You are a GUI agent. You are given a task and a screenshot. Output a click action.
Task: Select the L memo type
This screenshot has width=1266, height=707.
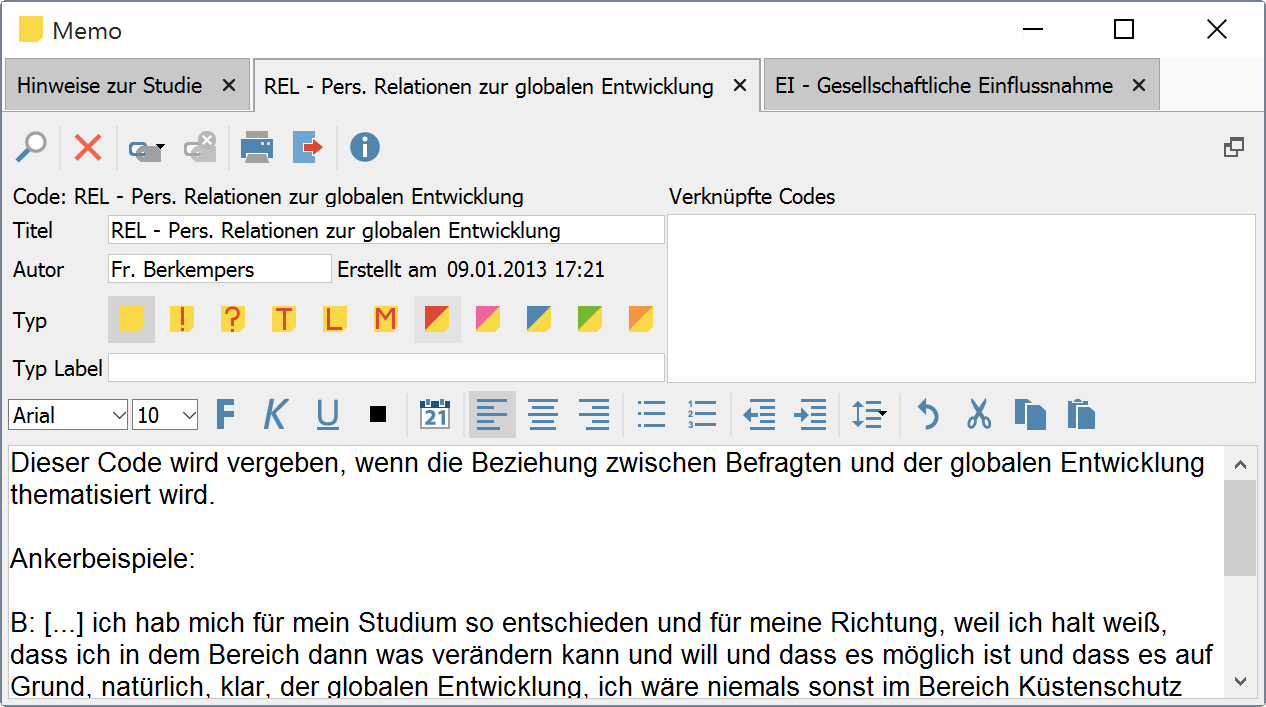tap(335, 319)
